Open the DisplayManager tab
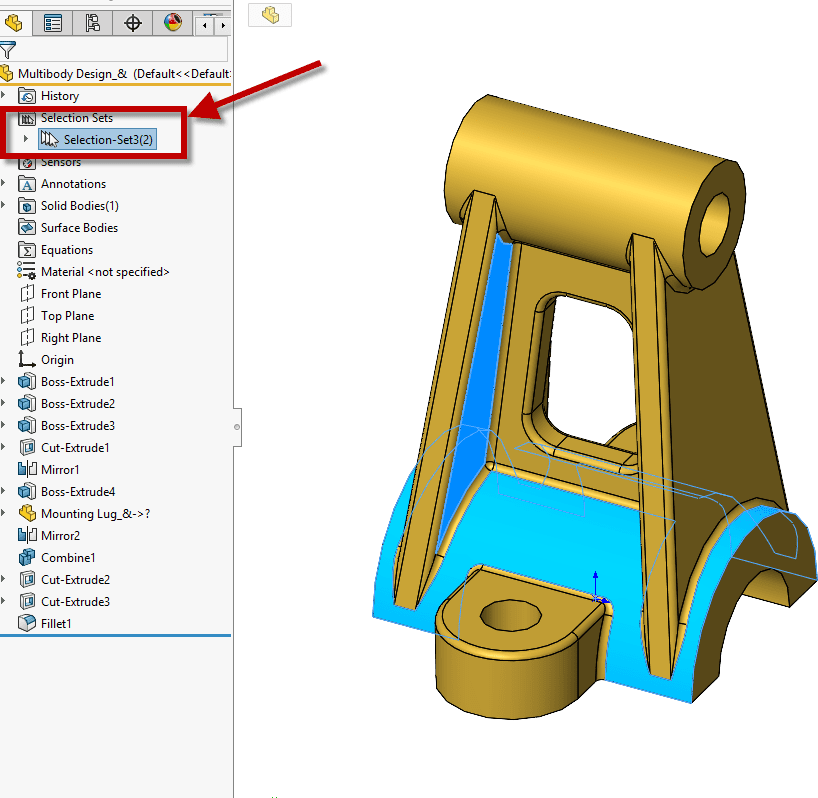Image resolution: width=818 pixels, height=798 pixels. [x=173, y=23]
